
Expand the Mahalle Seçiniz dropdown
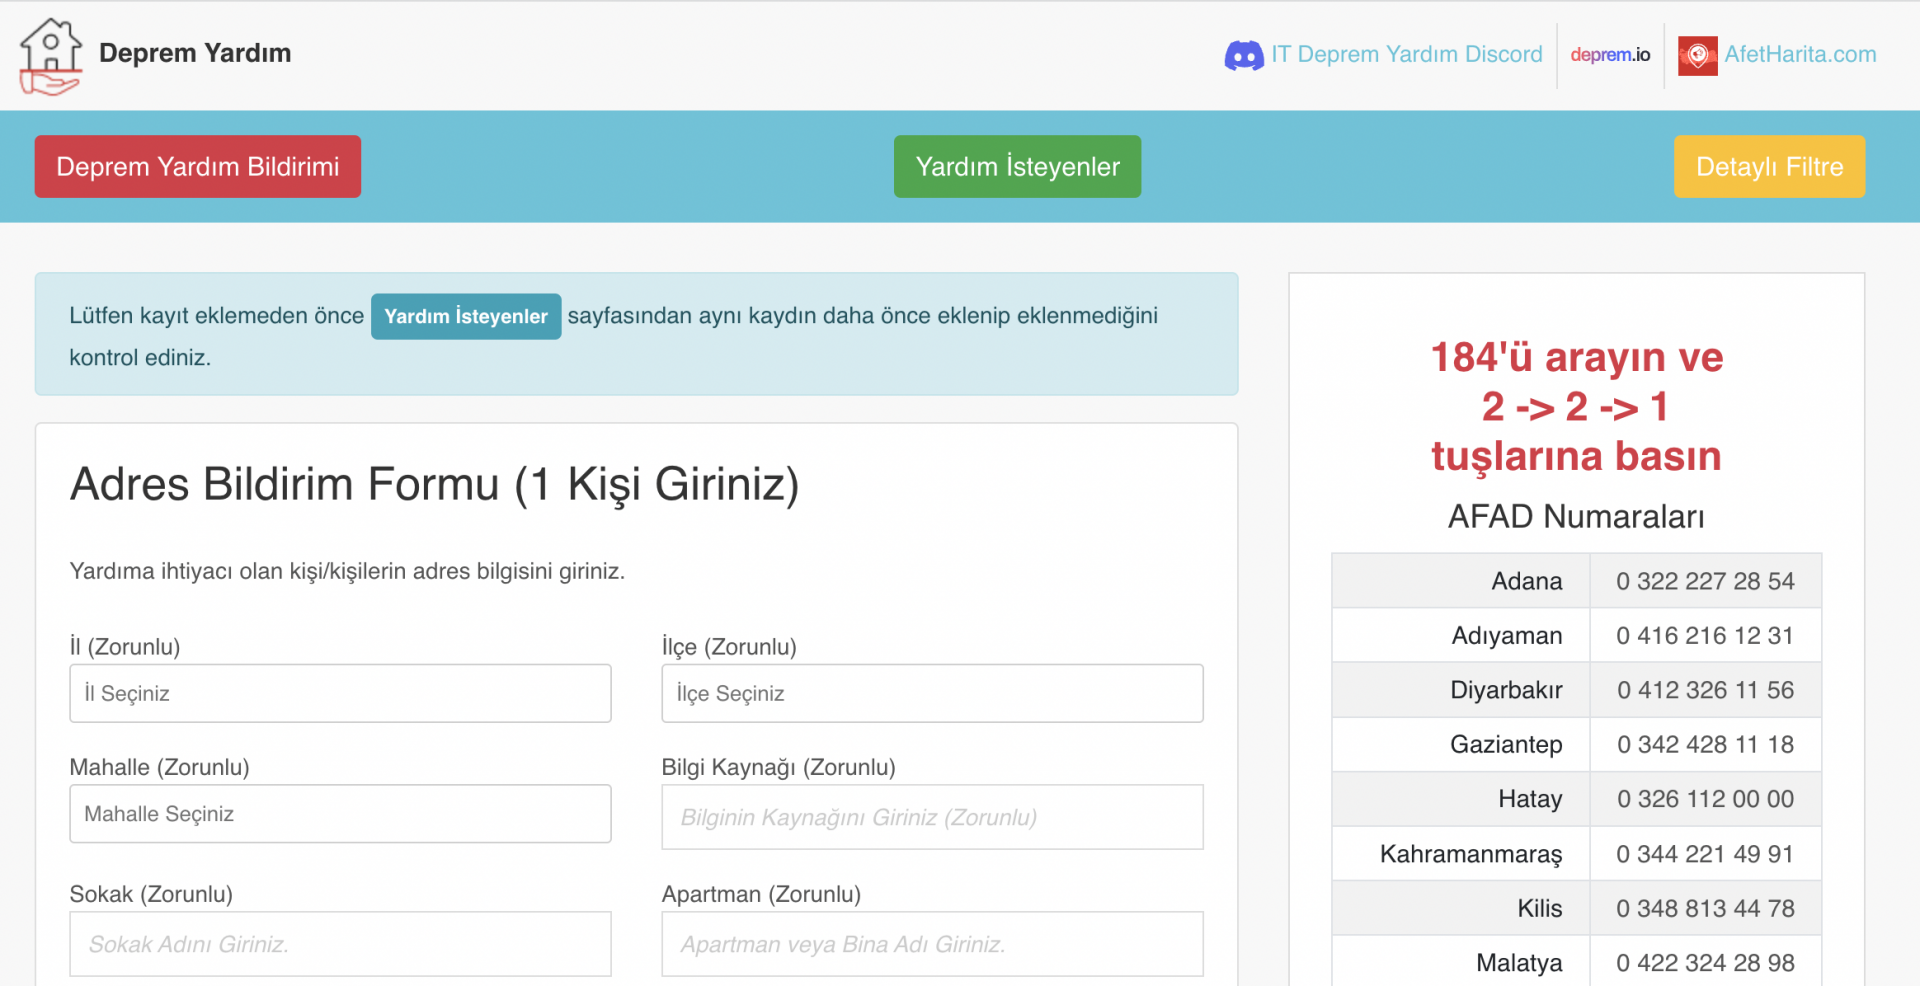[340, 814]
